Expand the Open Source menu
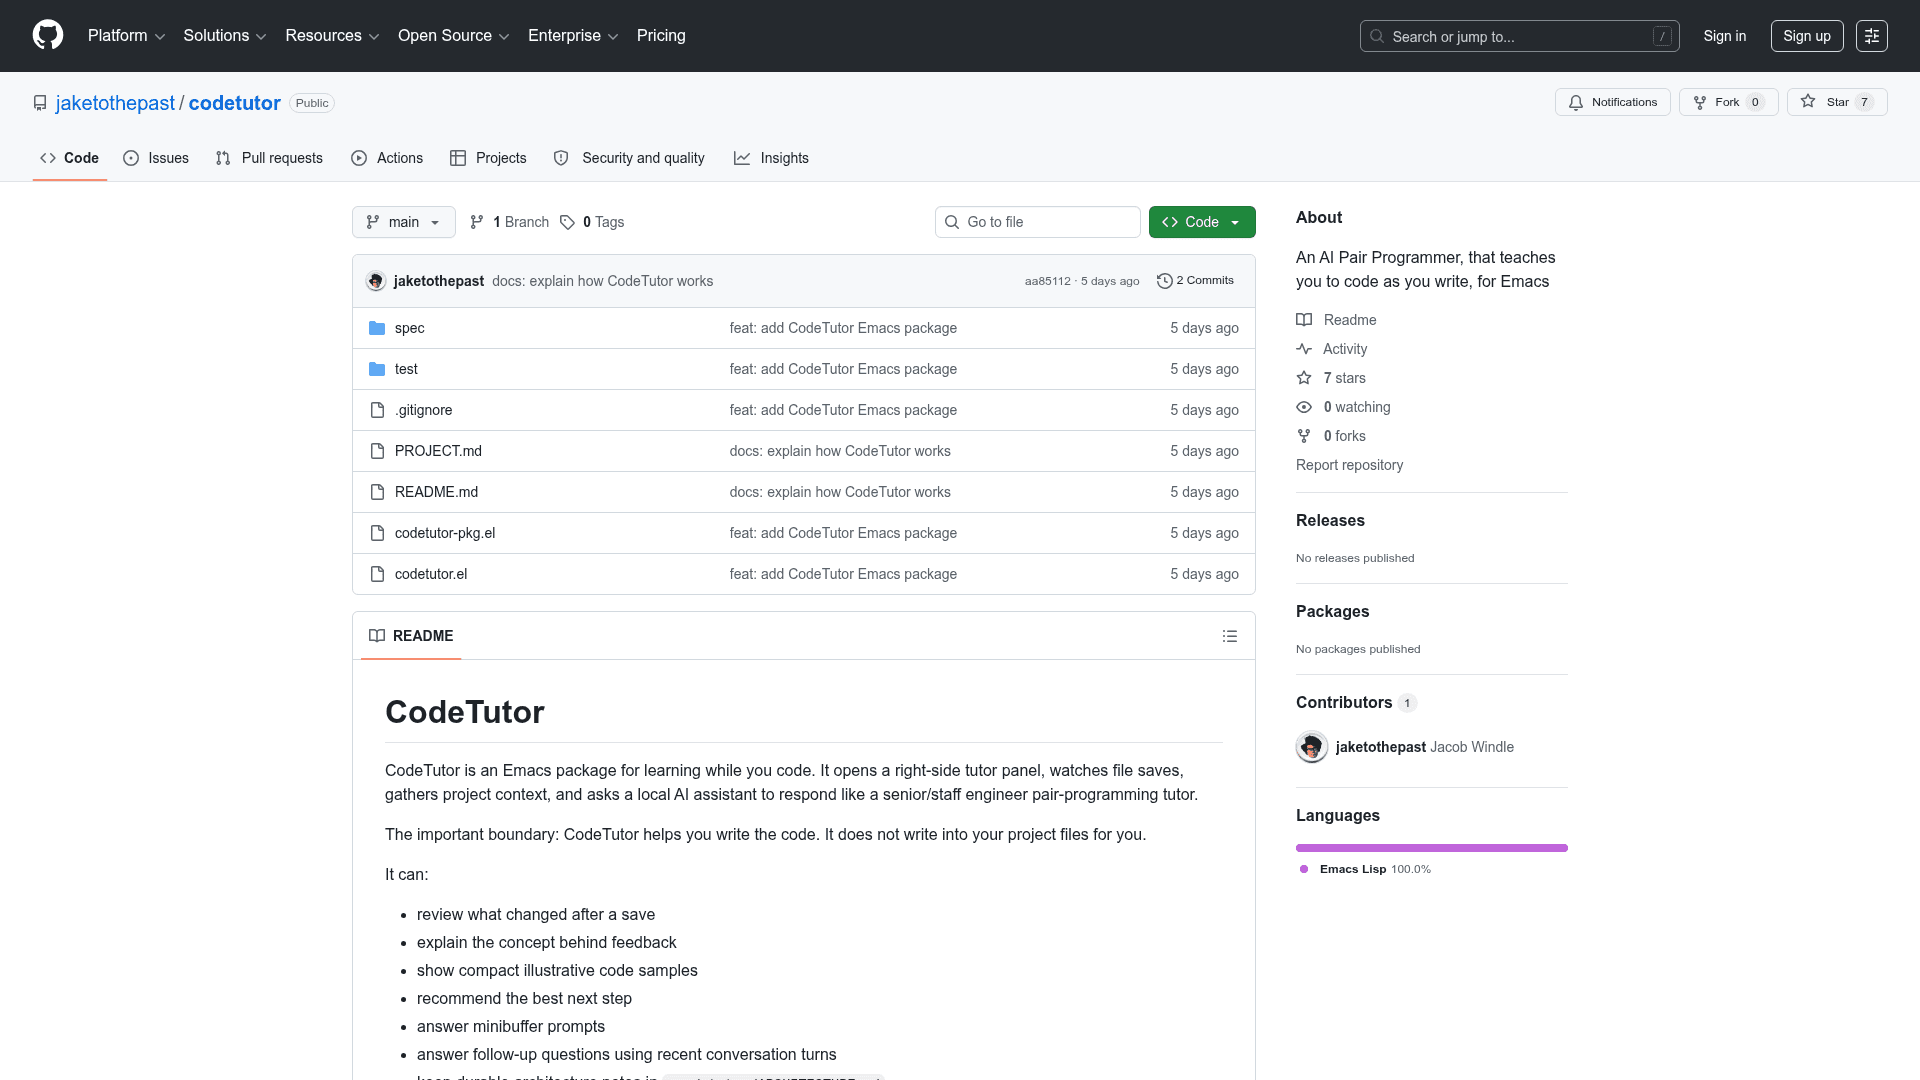The image size is (1920, 1080). click(x=453, y=35)
